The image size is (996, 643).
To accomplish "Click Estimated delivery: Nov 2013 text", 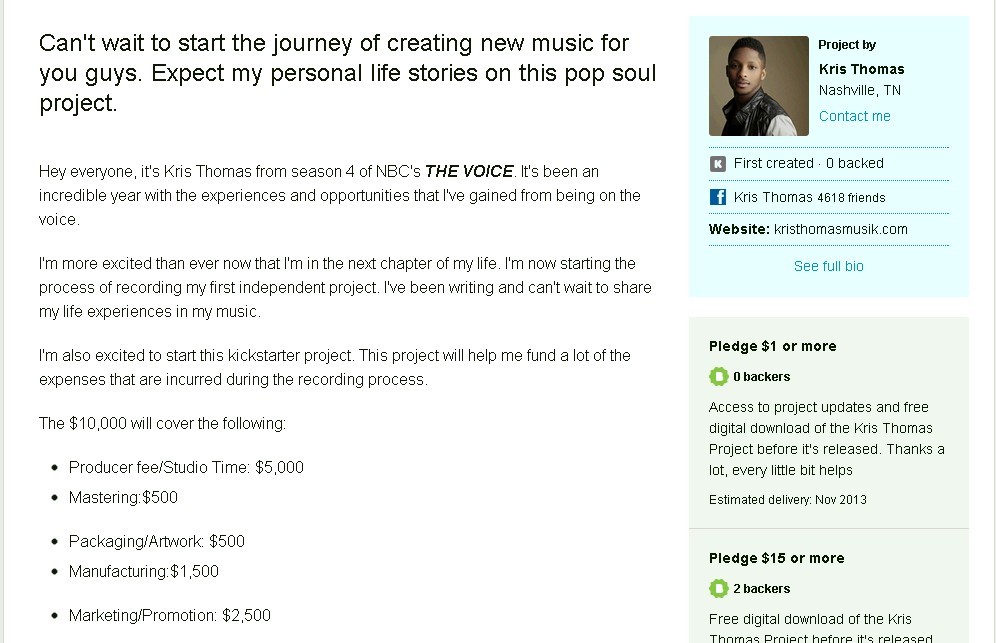I will coord(787,499).
